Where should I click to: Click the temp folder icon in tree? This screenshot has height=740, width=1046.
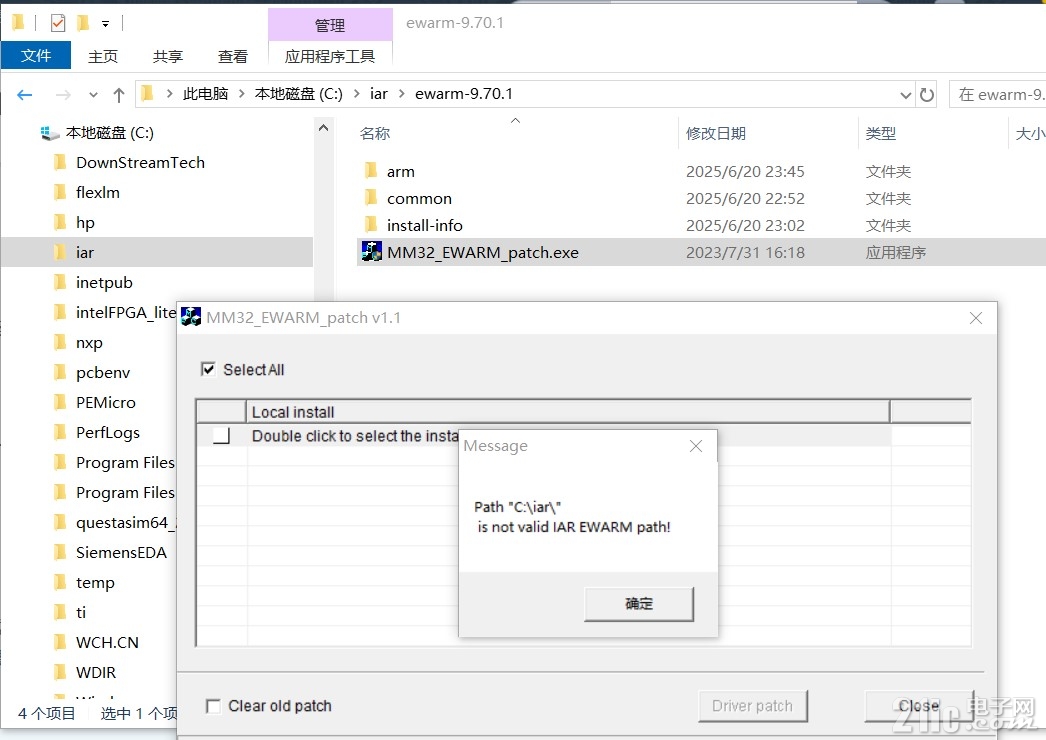(60, 582)
